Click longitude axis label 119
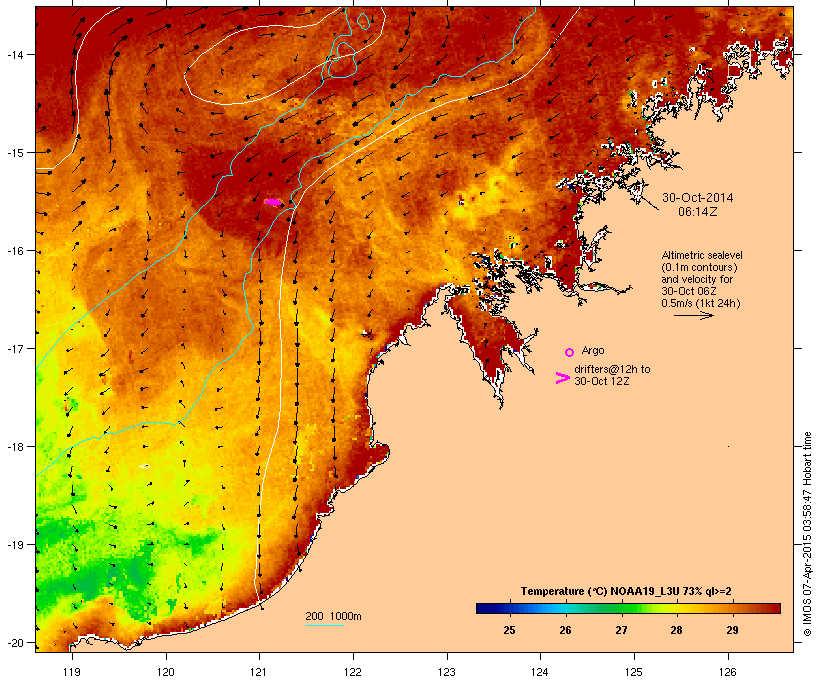This screenshot has height=680, width=820. [72, 672]
